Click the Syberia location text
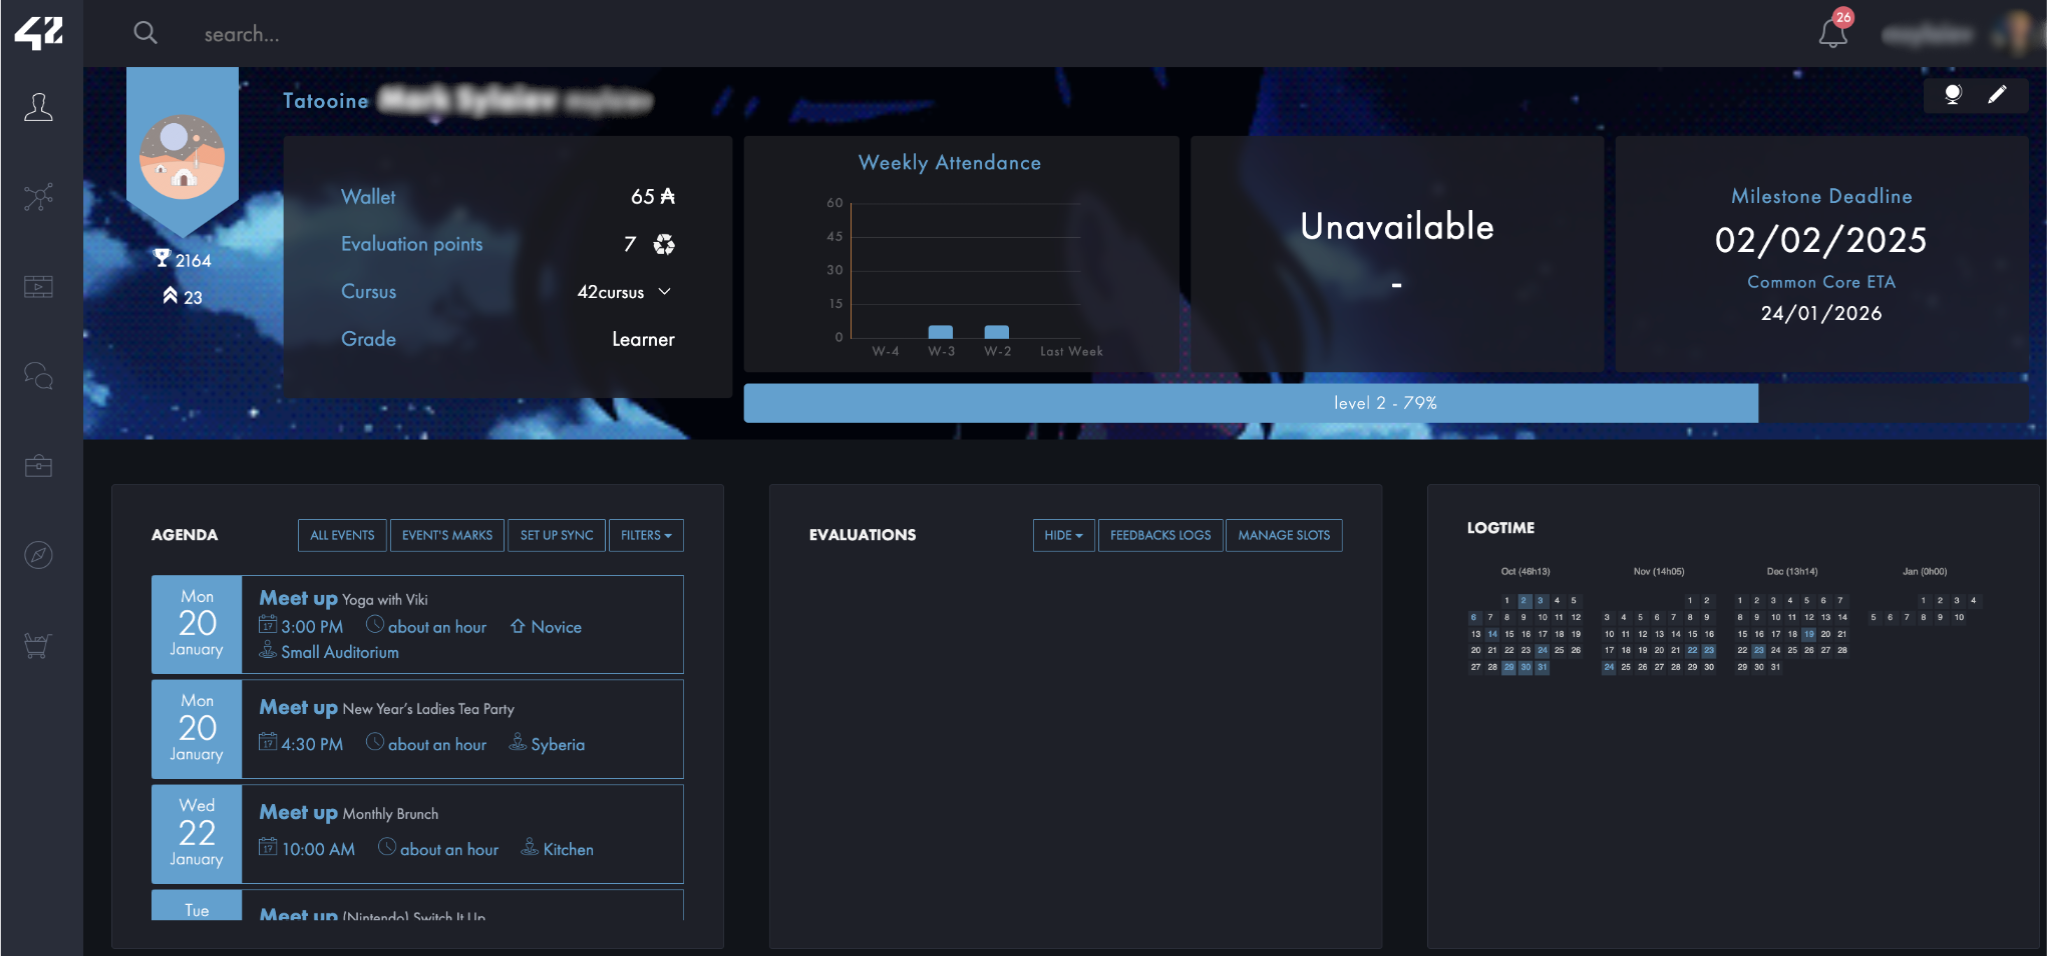 [558, 745]
